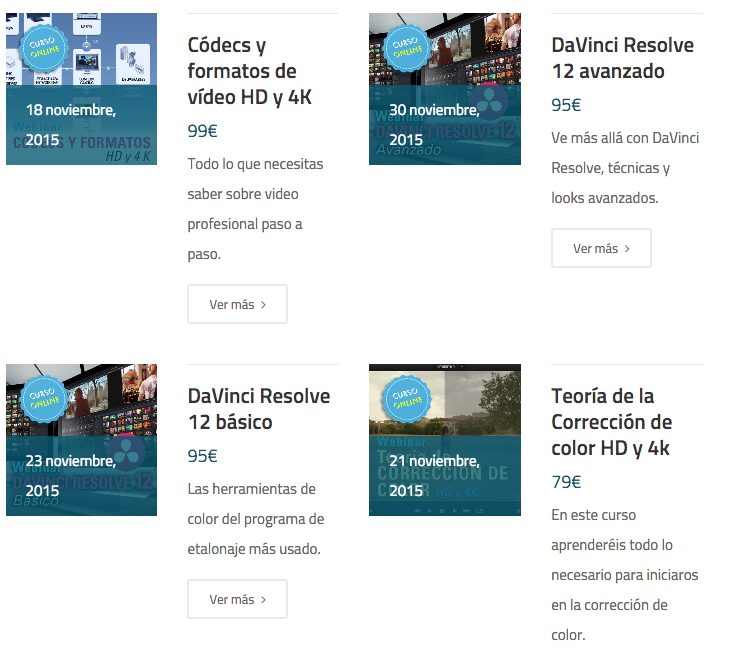Open the DaVinci Resolve 12 básico thumbnail
This screenshot has width=730, height=657.
[81, 440]
